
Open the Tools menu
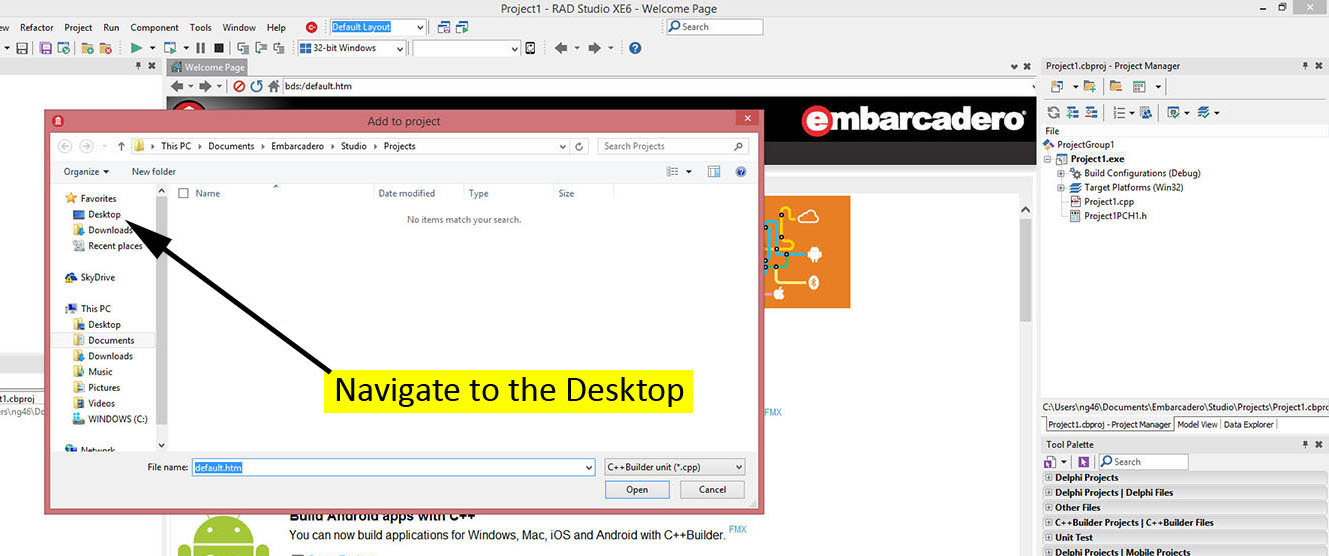[201, 27]
